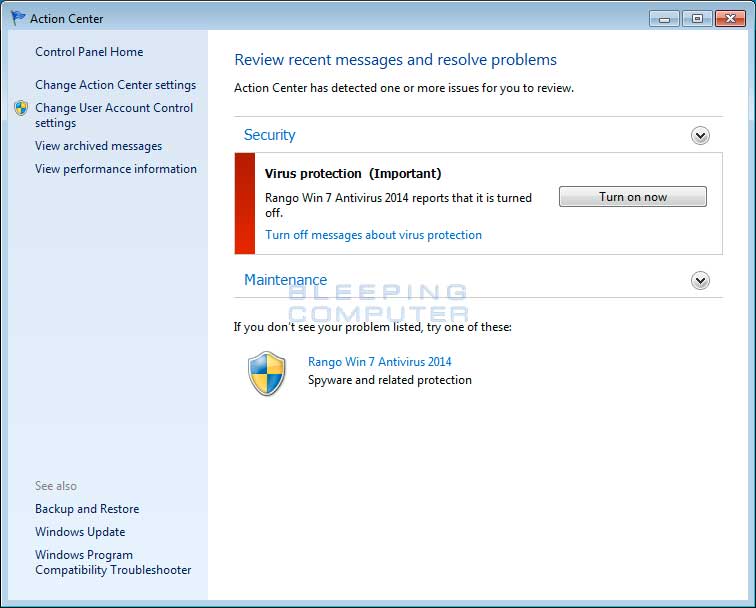
Task: Open Change User Account Control settings
Action: pos(114,115)
